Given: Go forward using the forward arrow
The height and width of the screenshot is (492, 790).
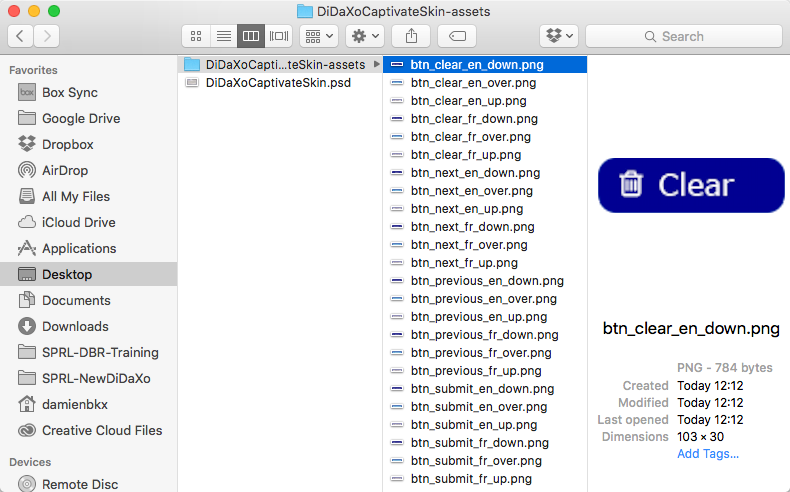Looking at the screenshot, I should pyautogui.click(x=46, y=36).
